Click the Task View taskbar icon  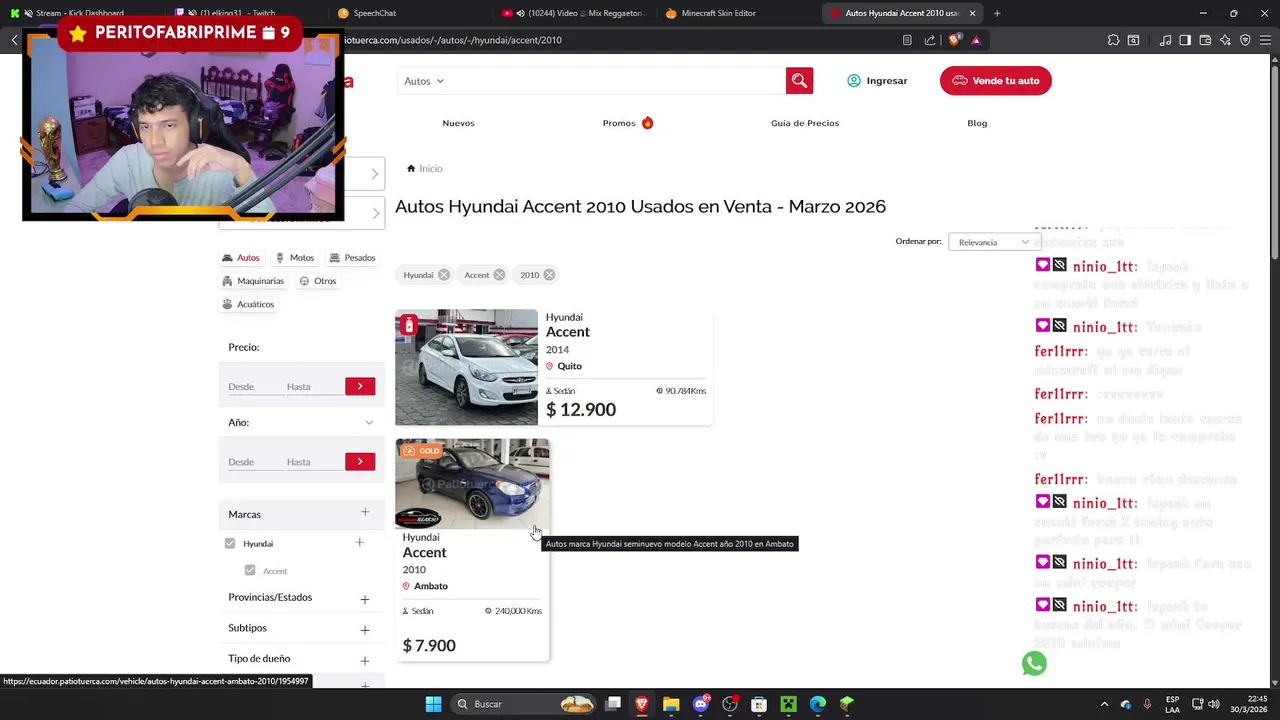tap(613, 704)
